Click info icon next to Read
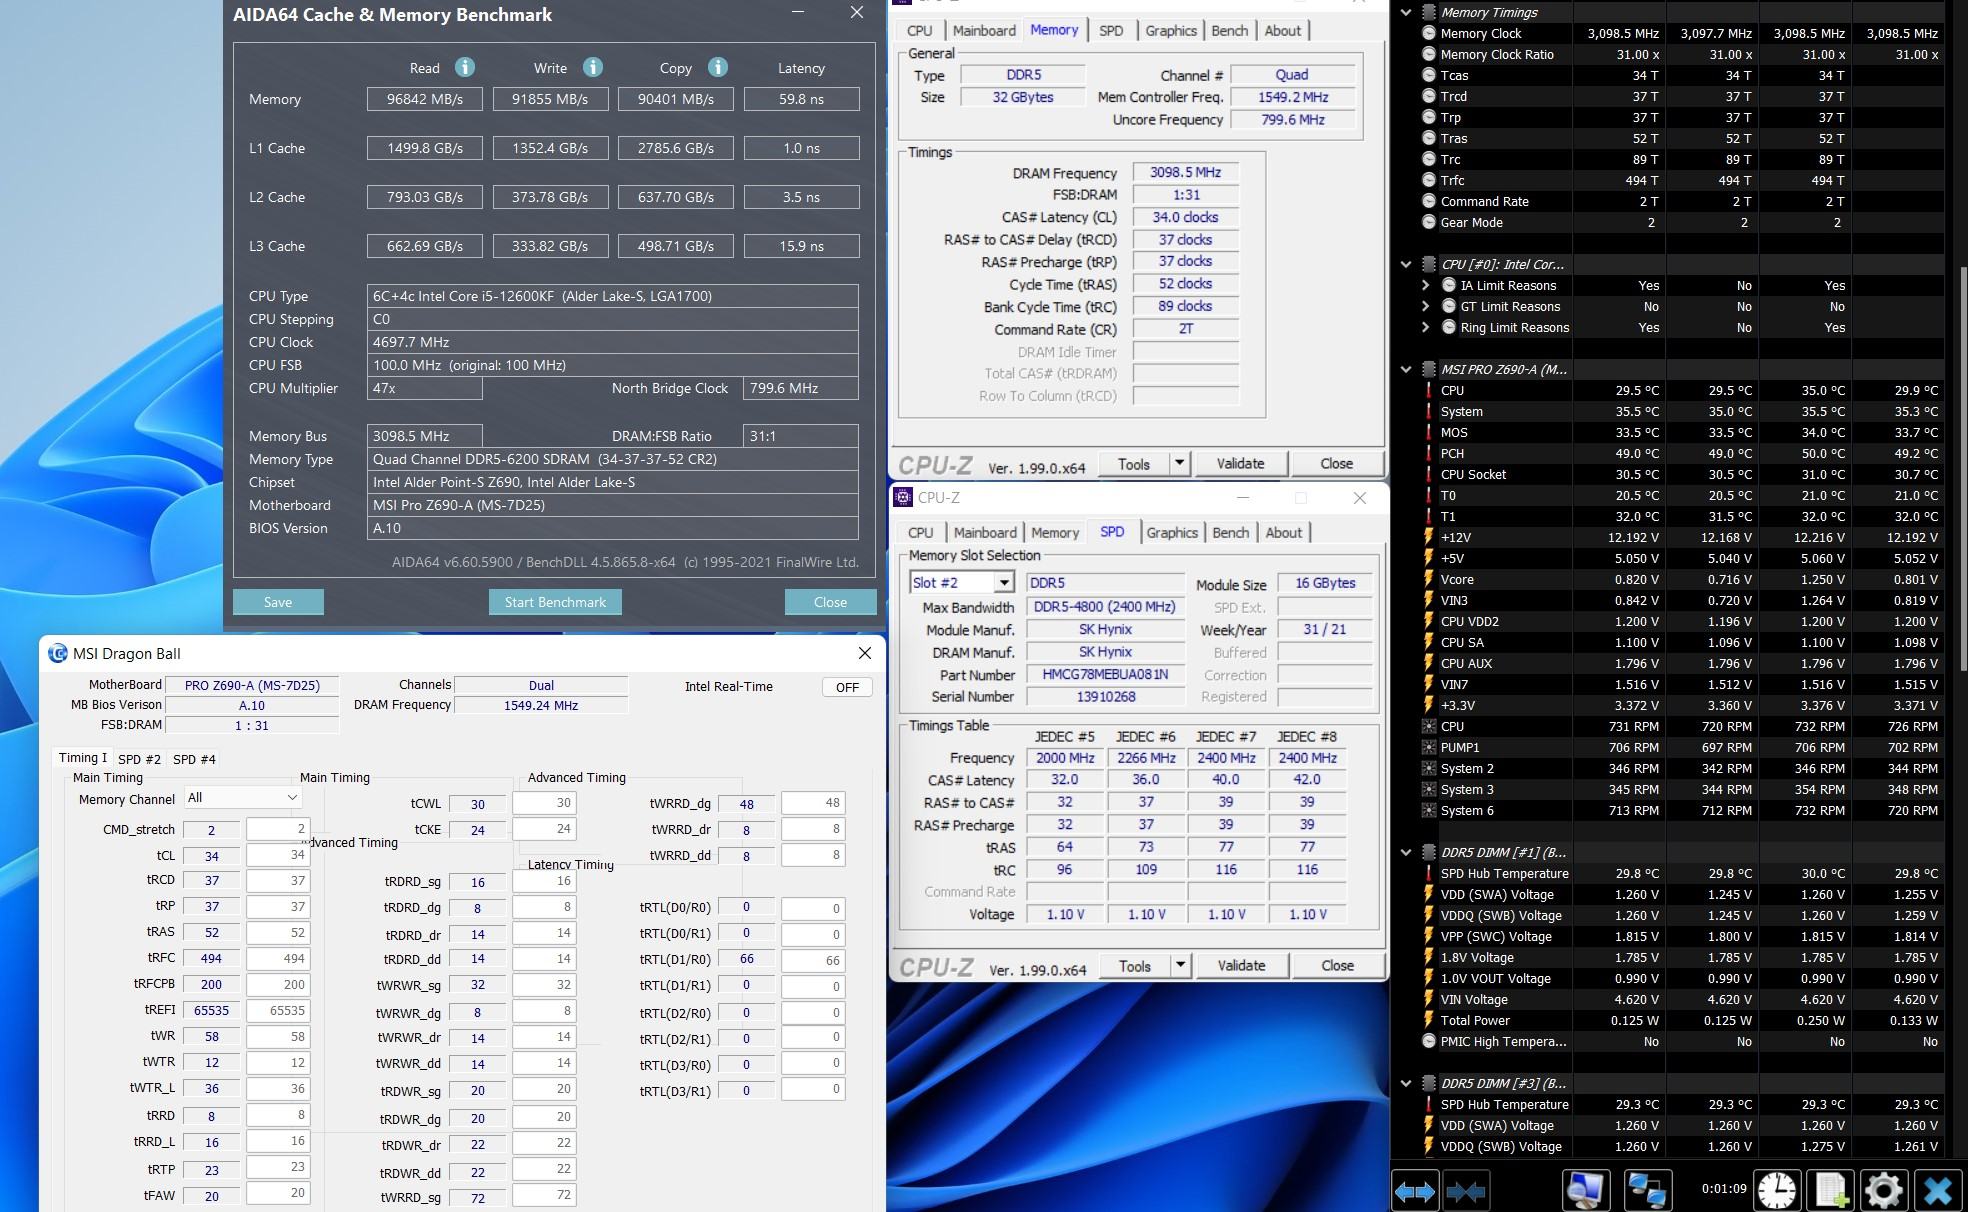The height and width of the screenshot is (1212, 1968). point(464,67)
